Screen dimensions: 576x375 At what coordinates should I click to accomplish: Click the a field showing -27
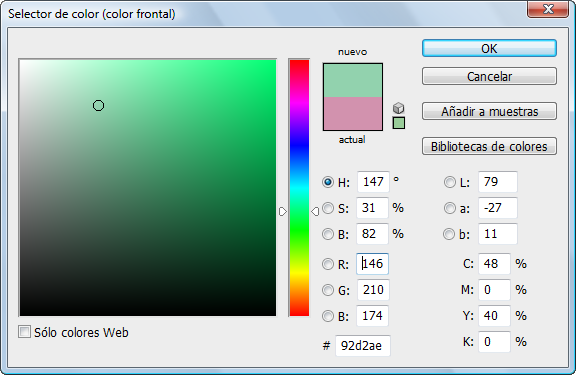pos(498,208)
